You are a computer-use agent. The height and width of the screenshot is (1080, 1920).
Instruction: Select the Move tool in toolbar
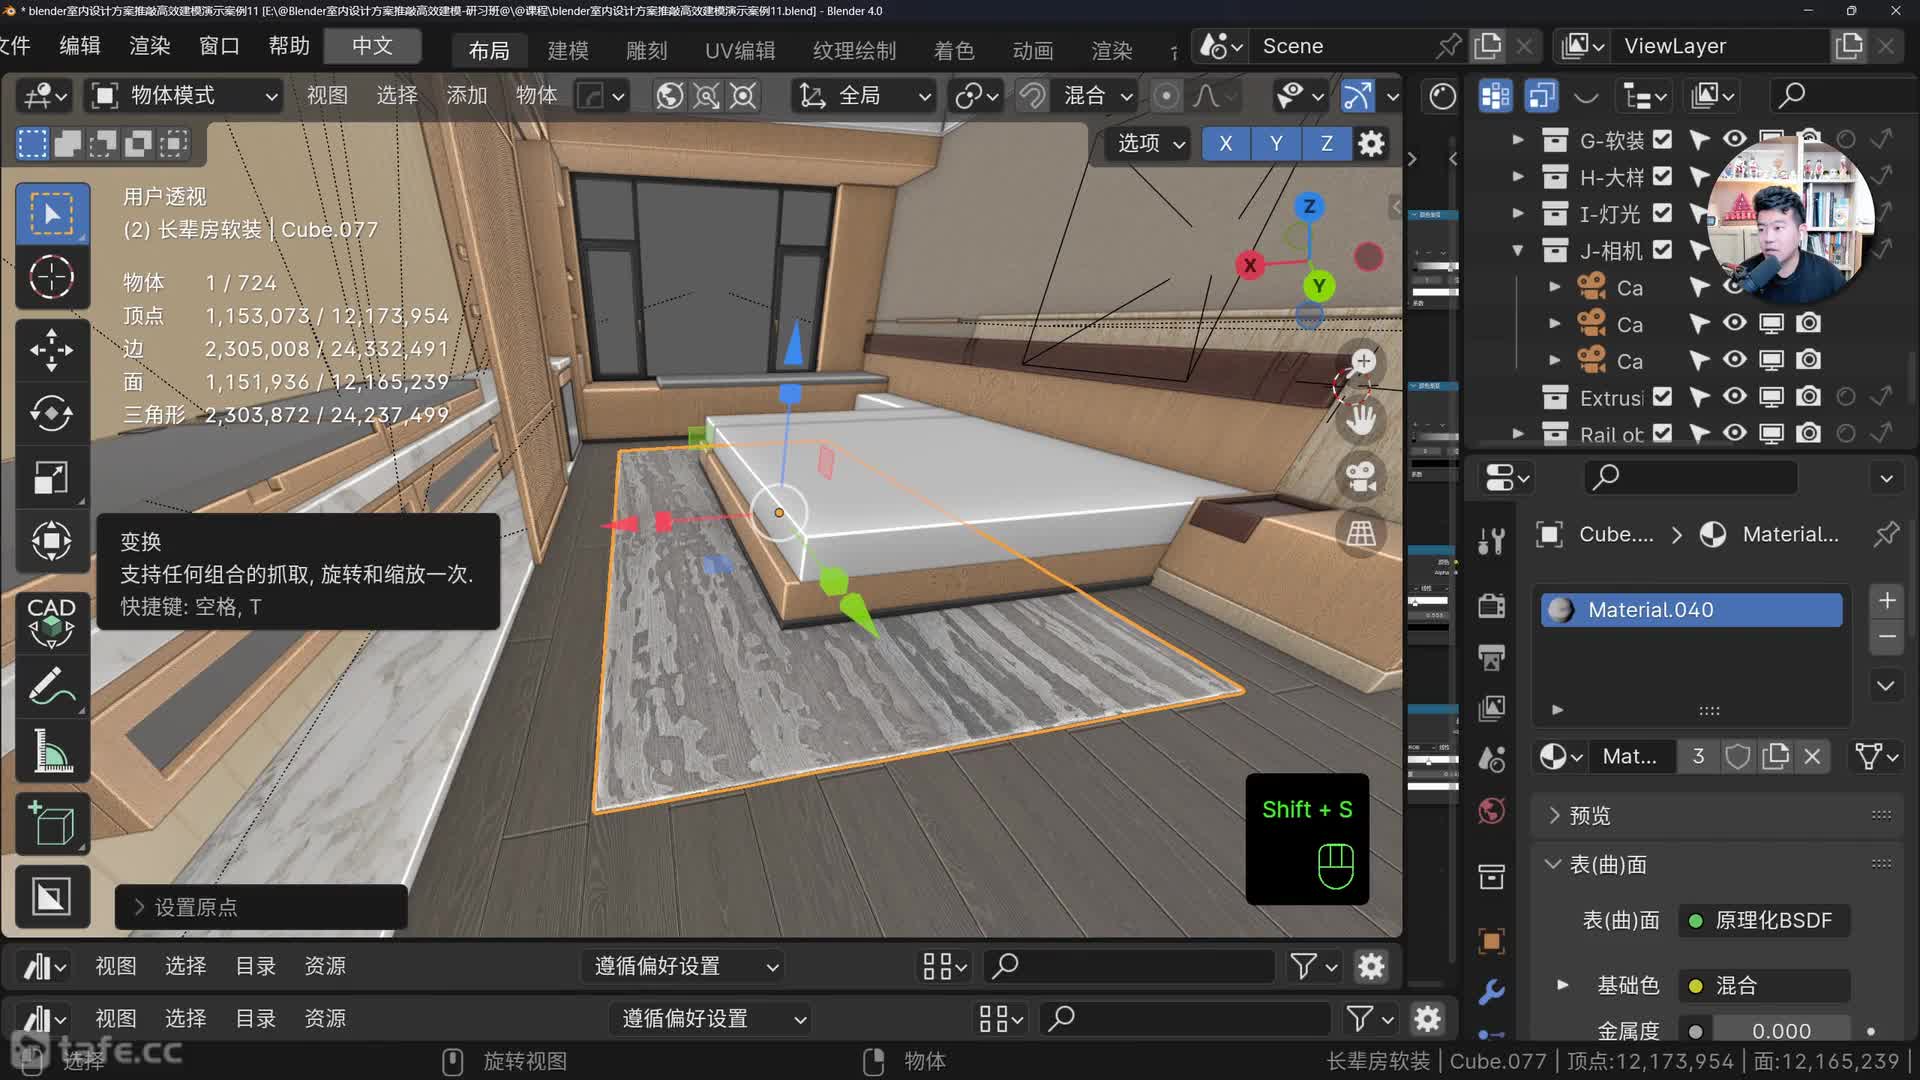51,350
